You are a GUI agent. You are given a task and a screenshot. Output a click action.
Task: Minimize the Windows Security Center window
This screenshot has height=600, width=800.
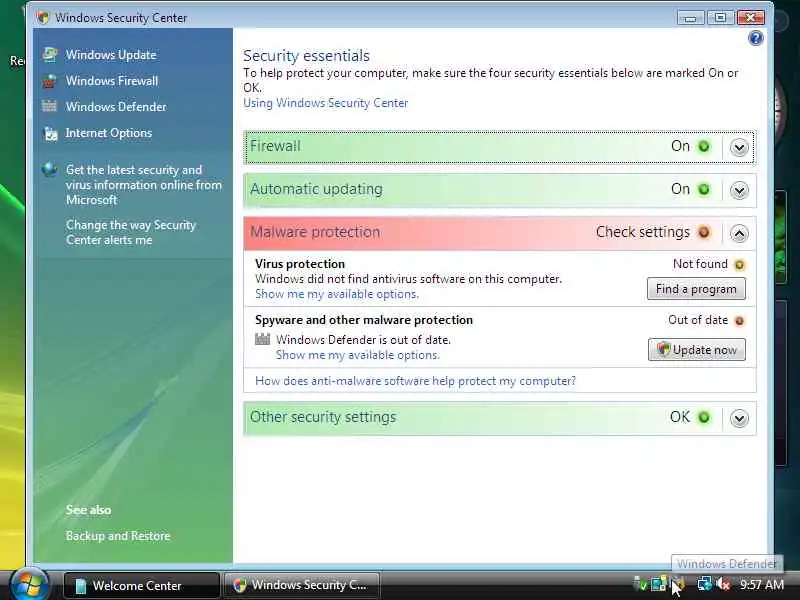pos(691,18)
